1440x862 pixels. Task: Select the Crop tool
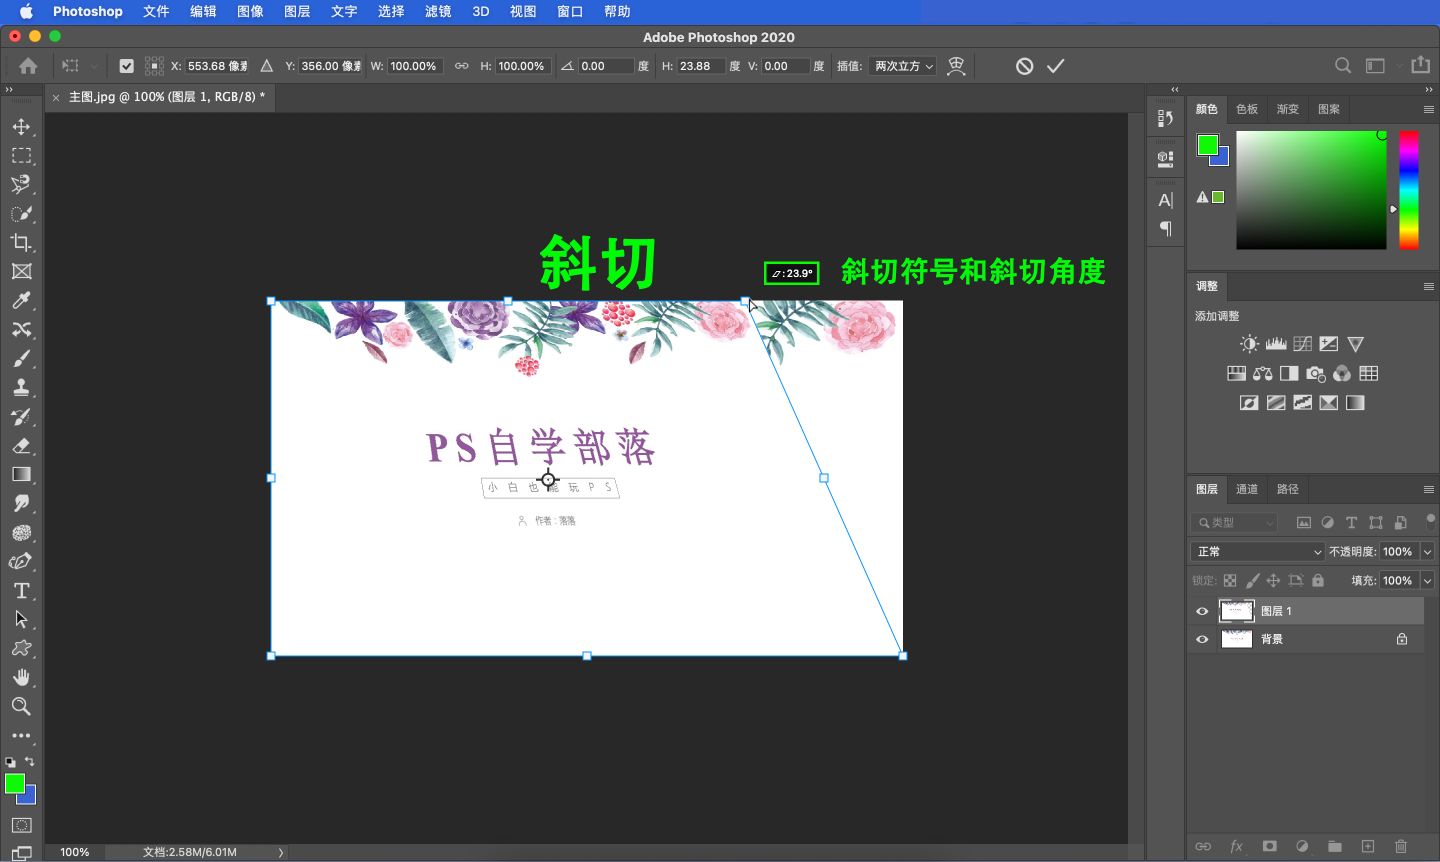21,242
